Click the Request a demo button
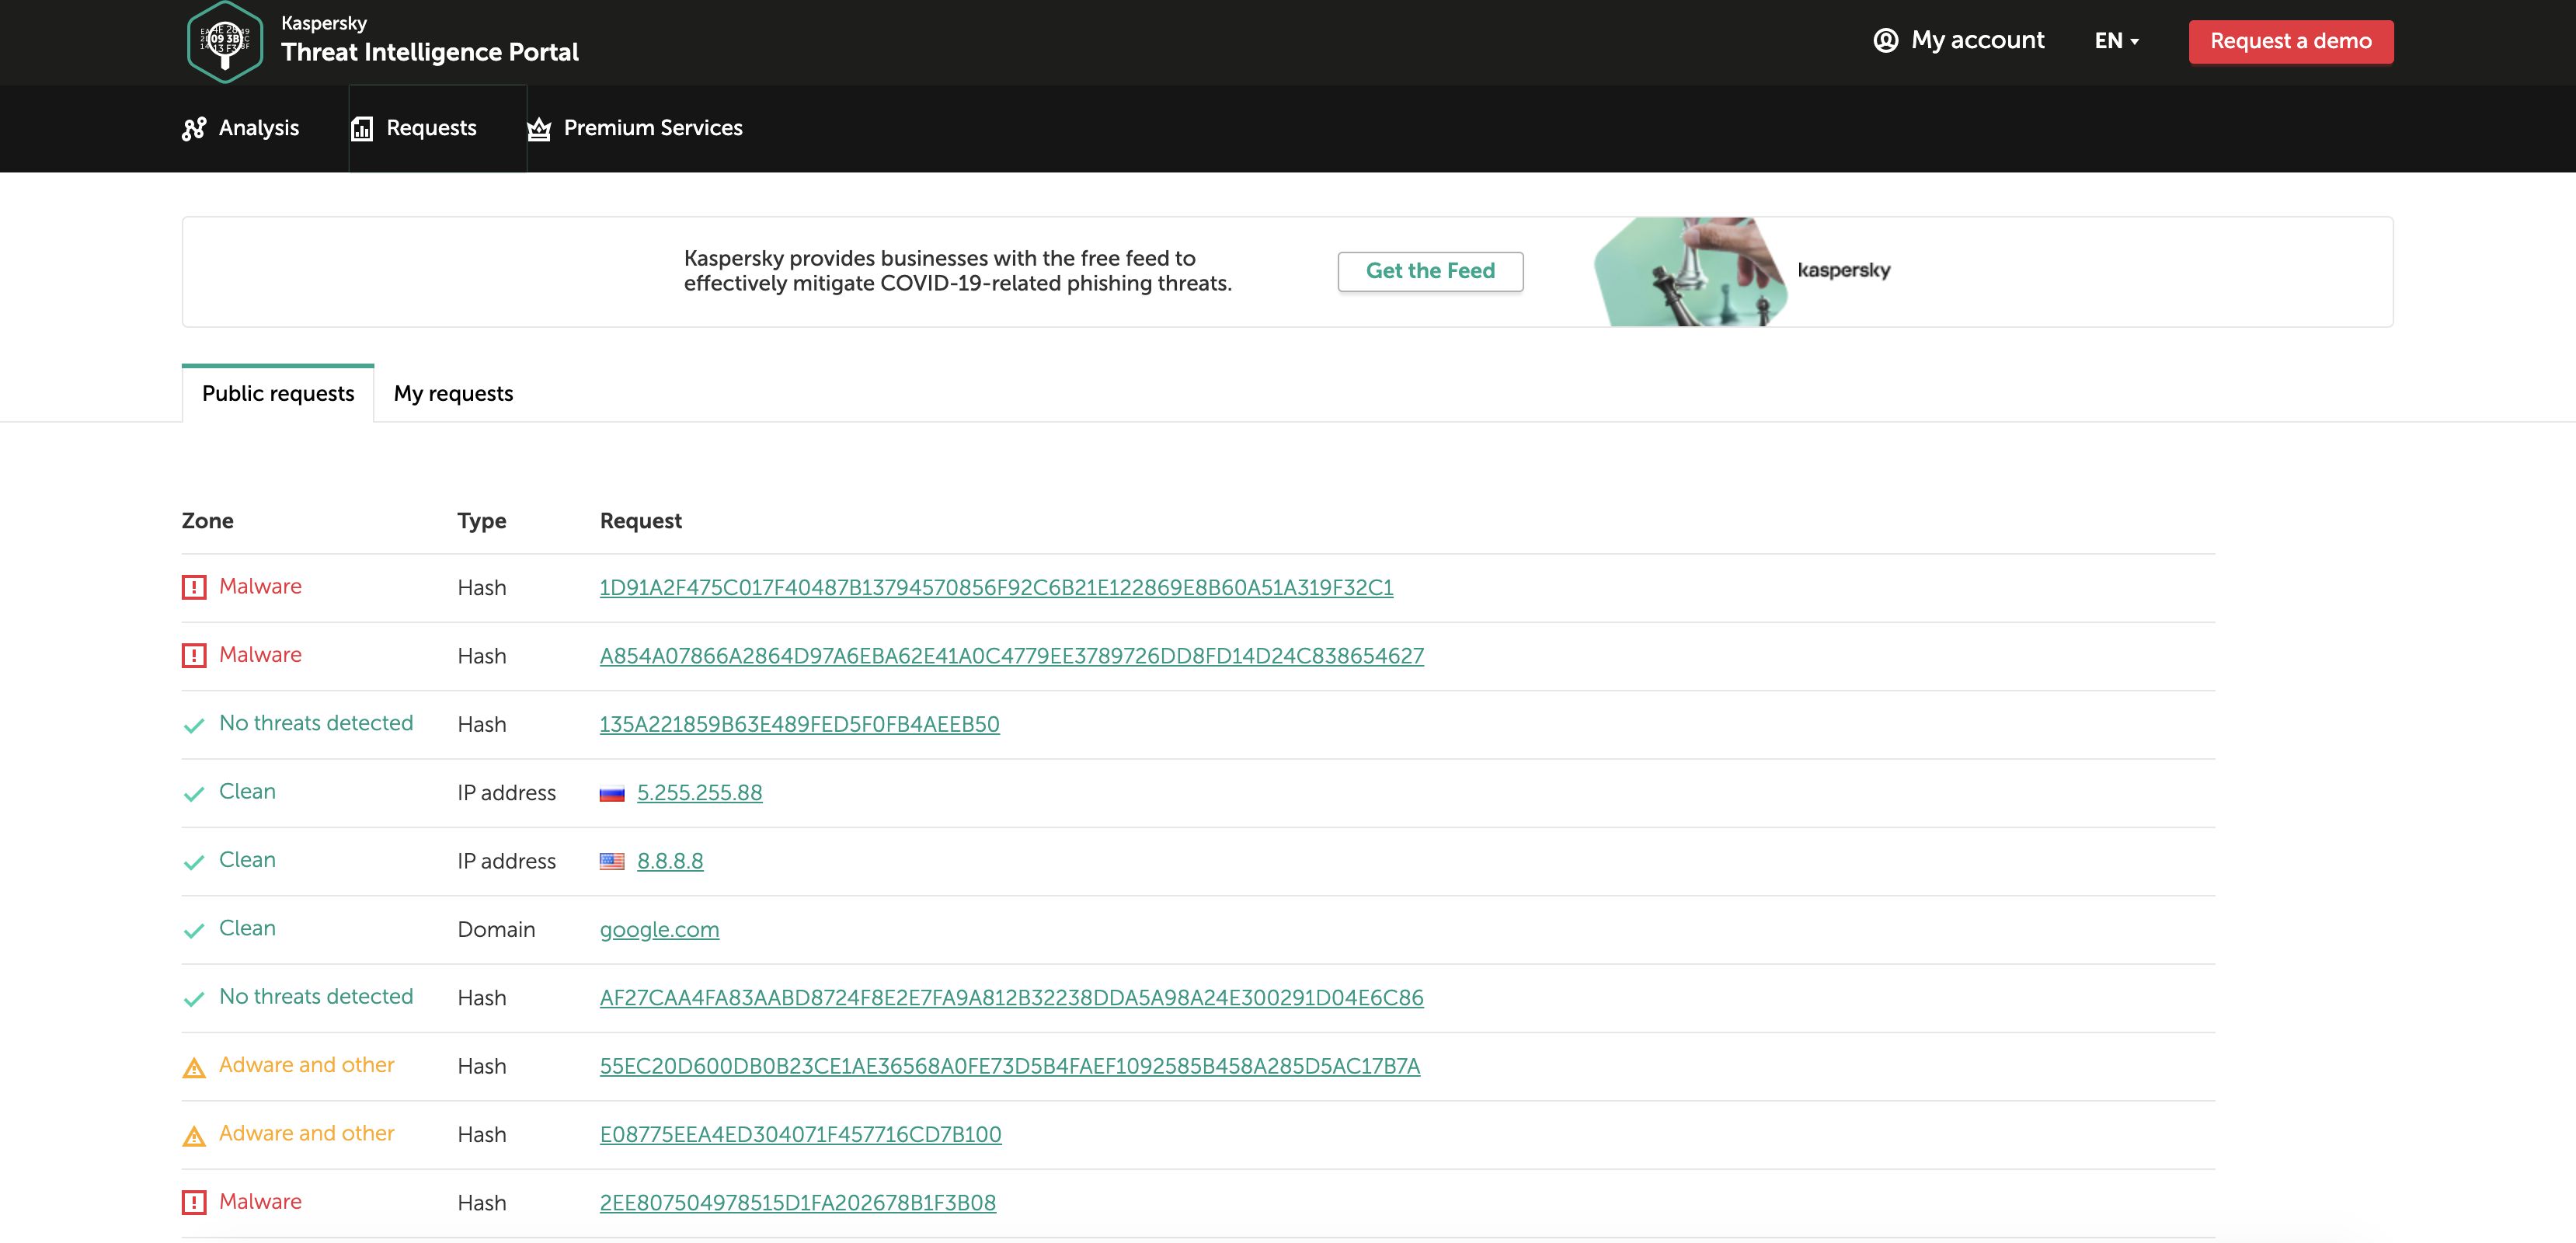The width and height of the screenshot is (2576, 1243). [x=2290, y=41]
